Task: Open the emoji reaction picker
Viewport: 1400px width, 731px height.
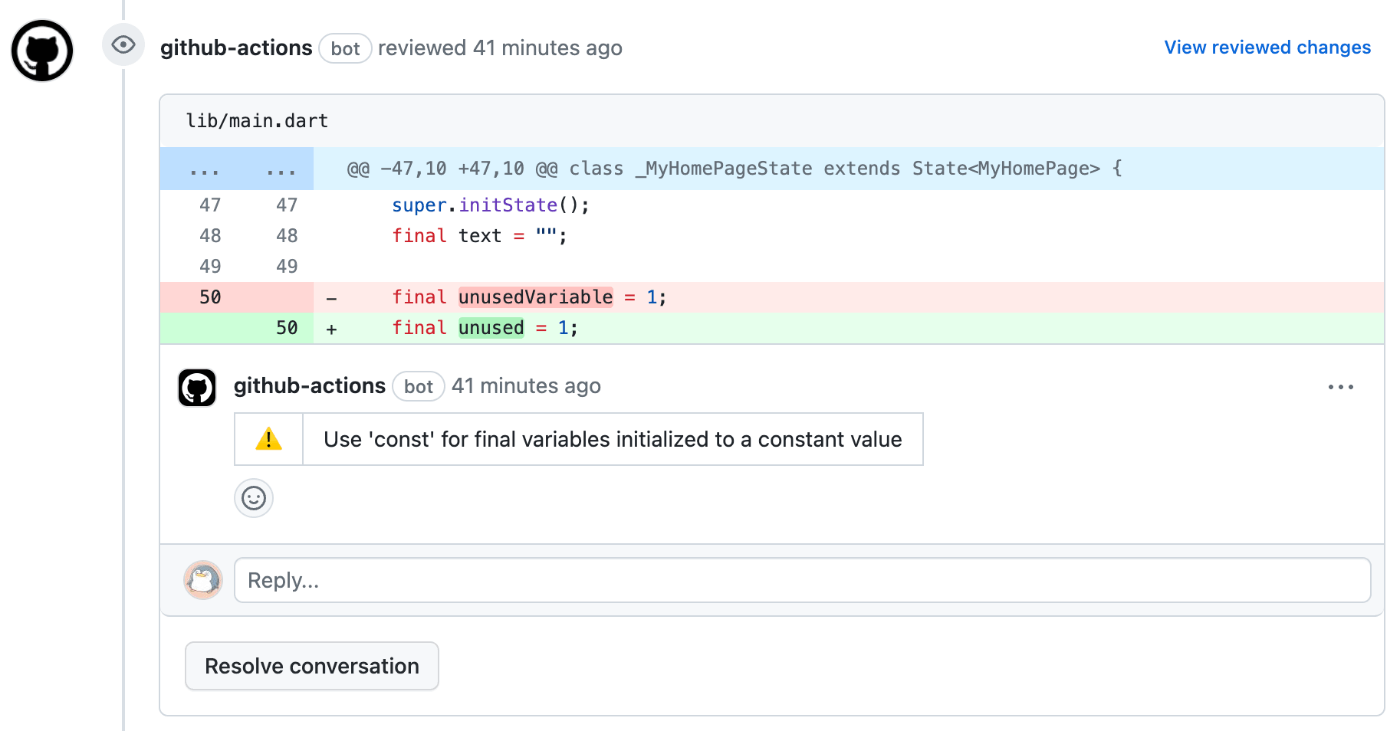Action: [254, 498]
